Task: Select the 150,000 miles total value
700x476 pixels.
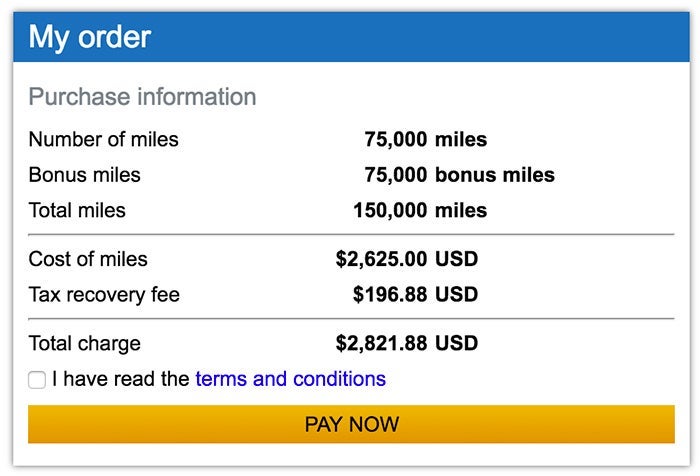Action: 420,211
